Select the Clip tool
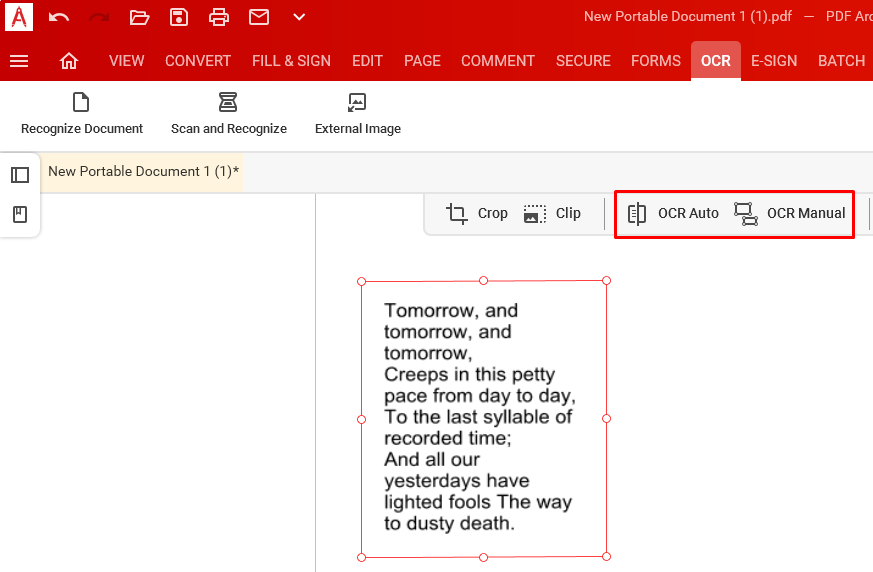This screenshot has height=572, width=873. tap(552, 213)
